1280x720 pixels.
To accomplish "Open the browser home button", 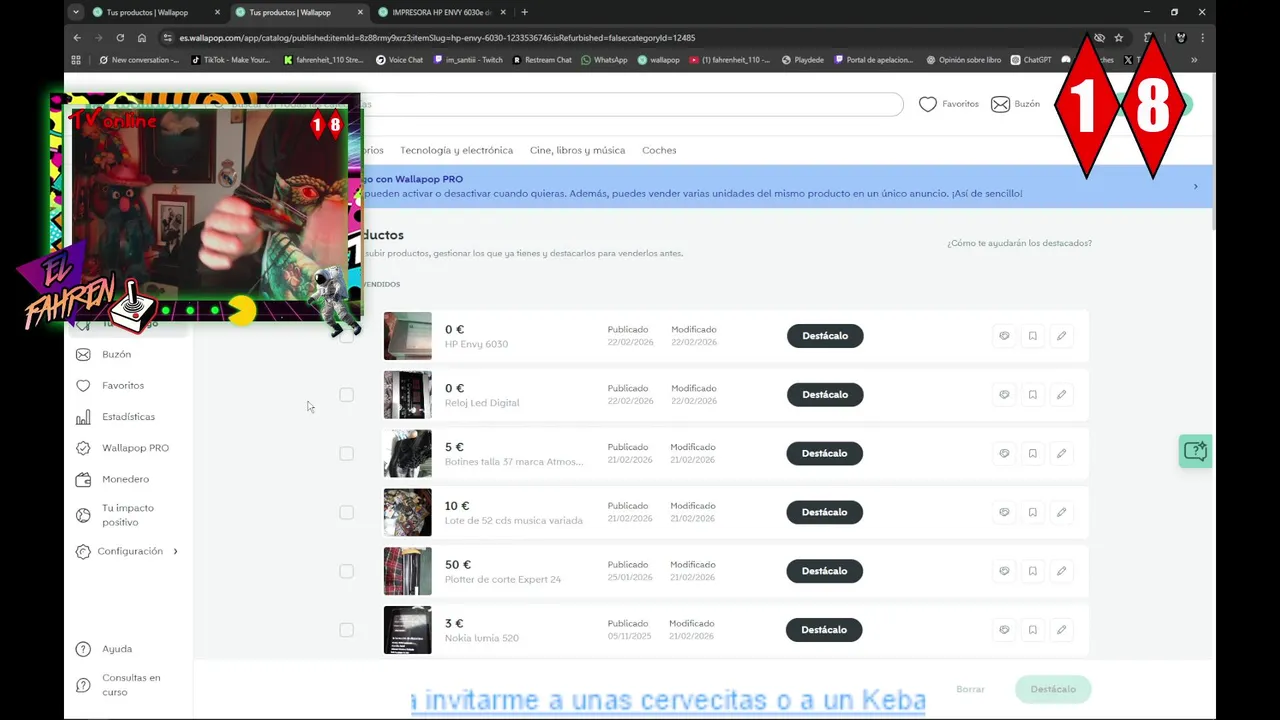I will click(142, 38).
